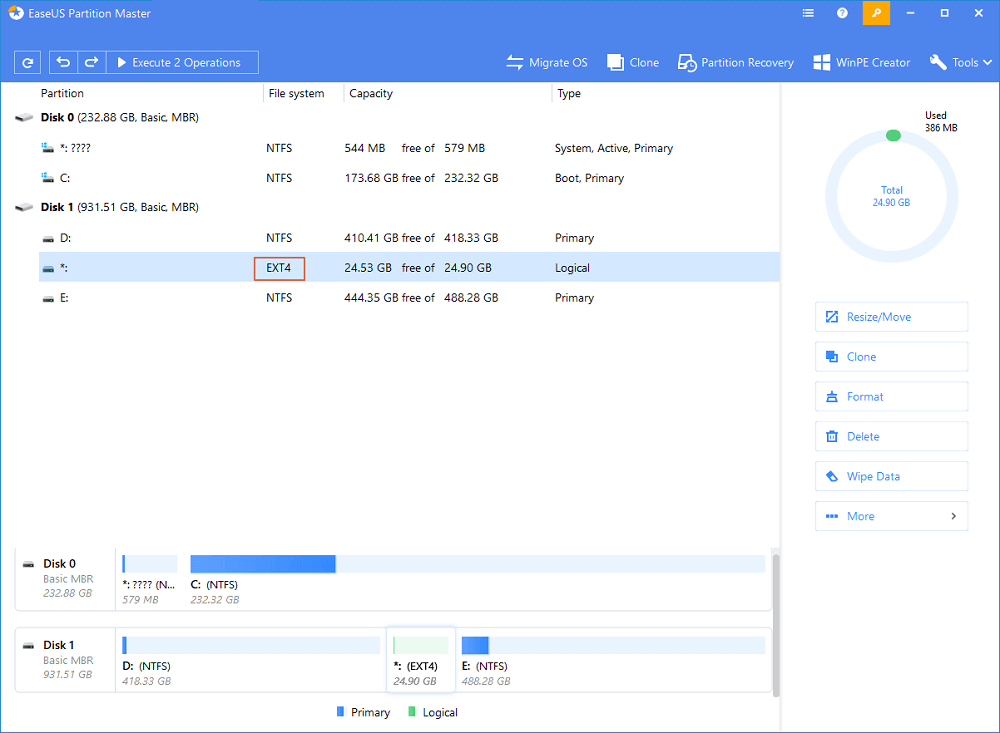
Task: Click the 'Boot, Primary' type text
Action: 589,178
